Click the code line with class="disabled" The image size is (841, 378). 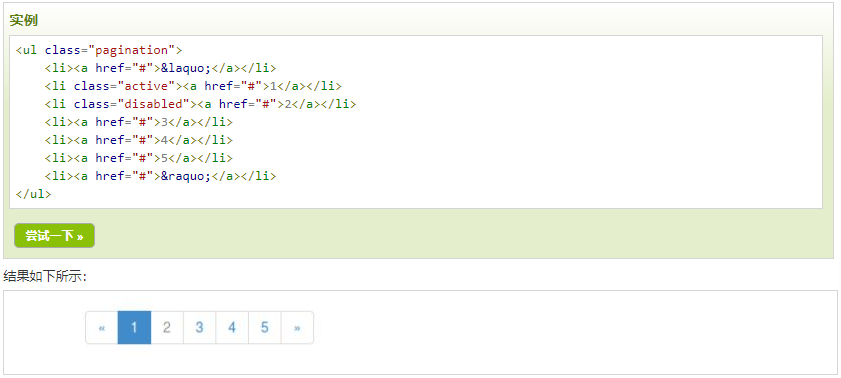pos(201,104)
